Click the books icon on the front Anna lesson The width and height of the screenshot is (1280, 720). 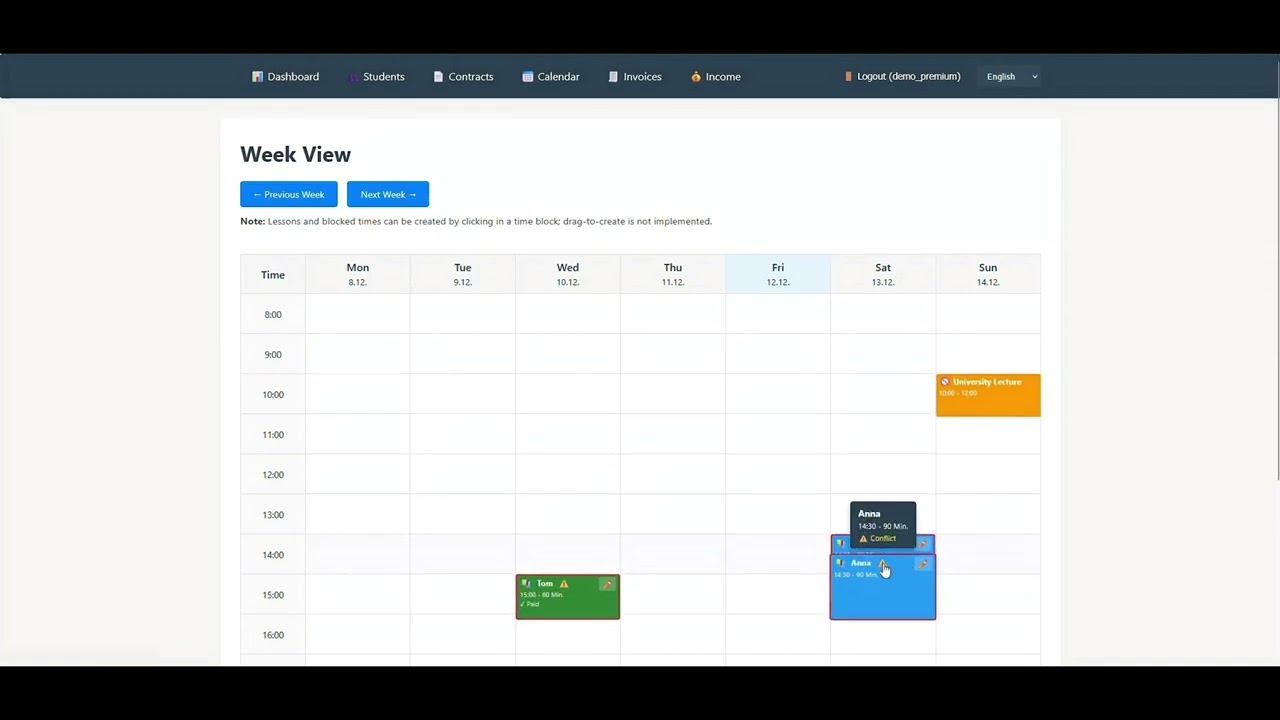(x=840, y=564)
